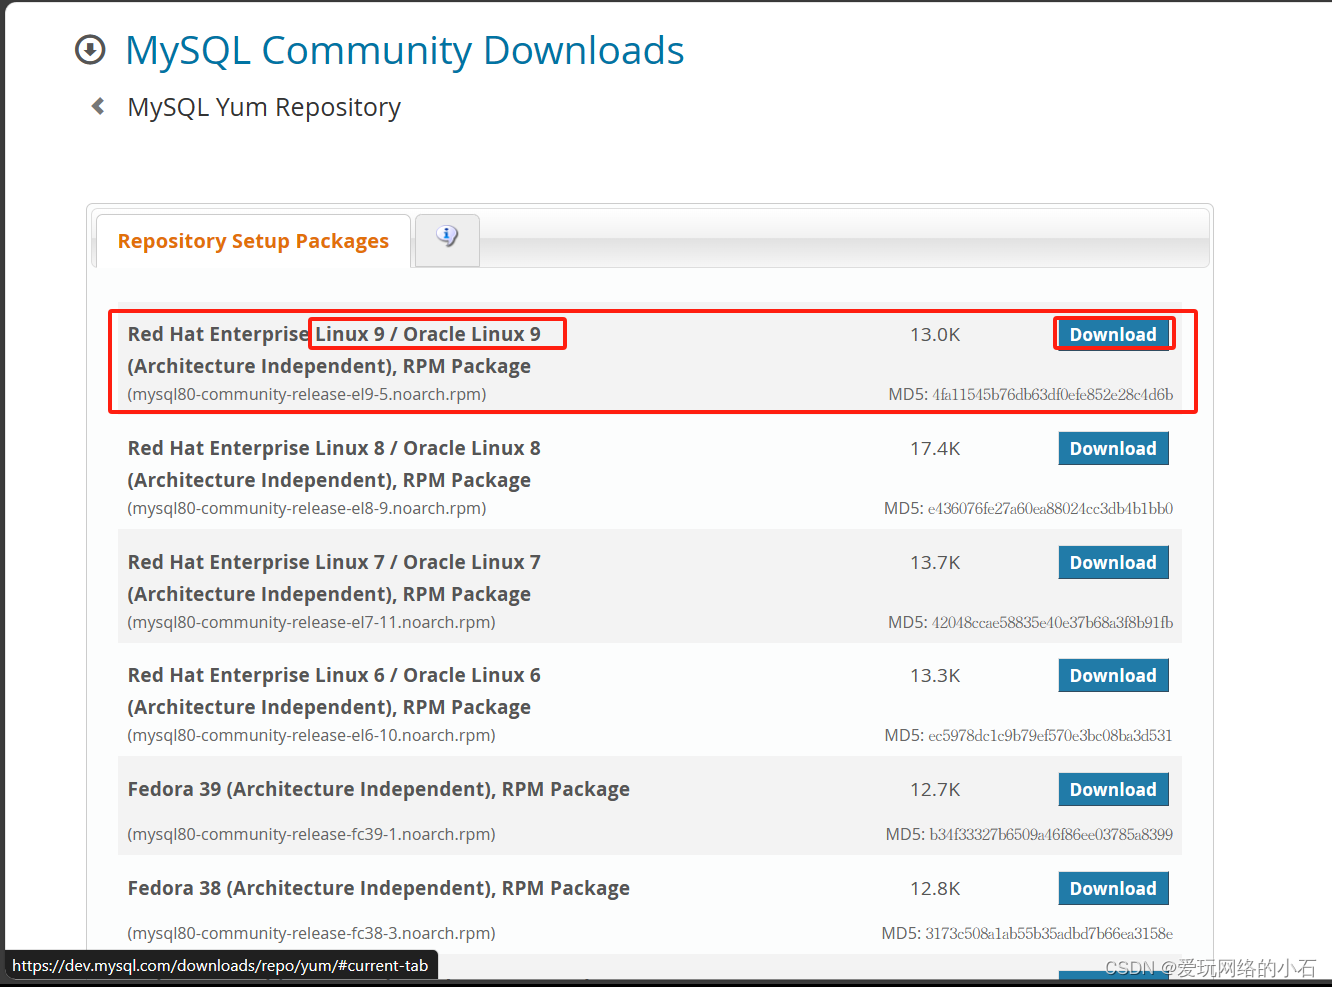Select filename mysql80-community-release-fc39-1.noarch.rpm
Screen dimensions: 1332x987
click(311, 834)
